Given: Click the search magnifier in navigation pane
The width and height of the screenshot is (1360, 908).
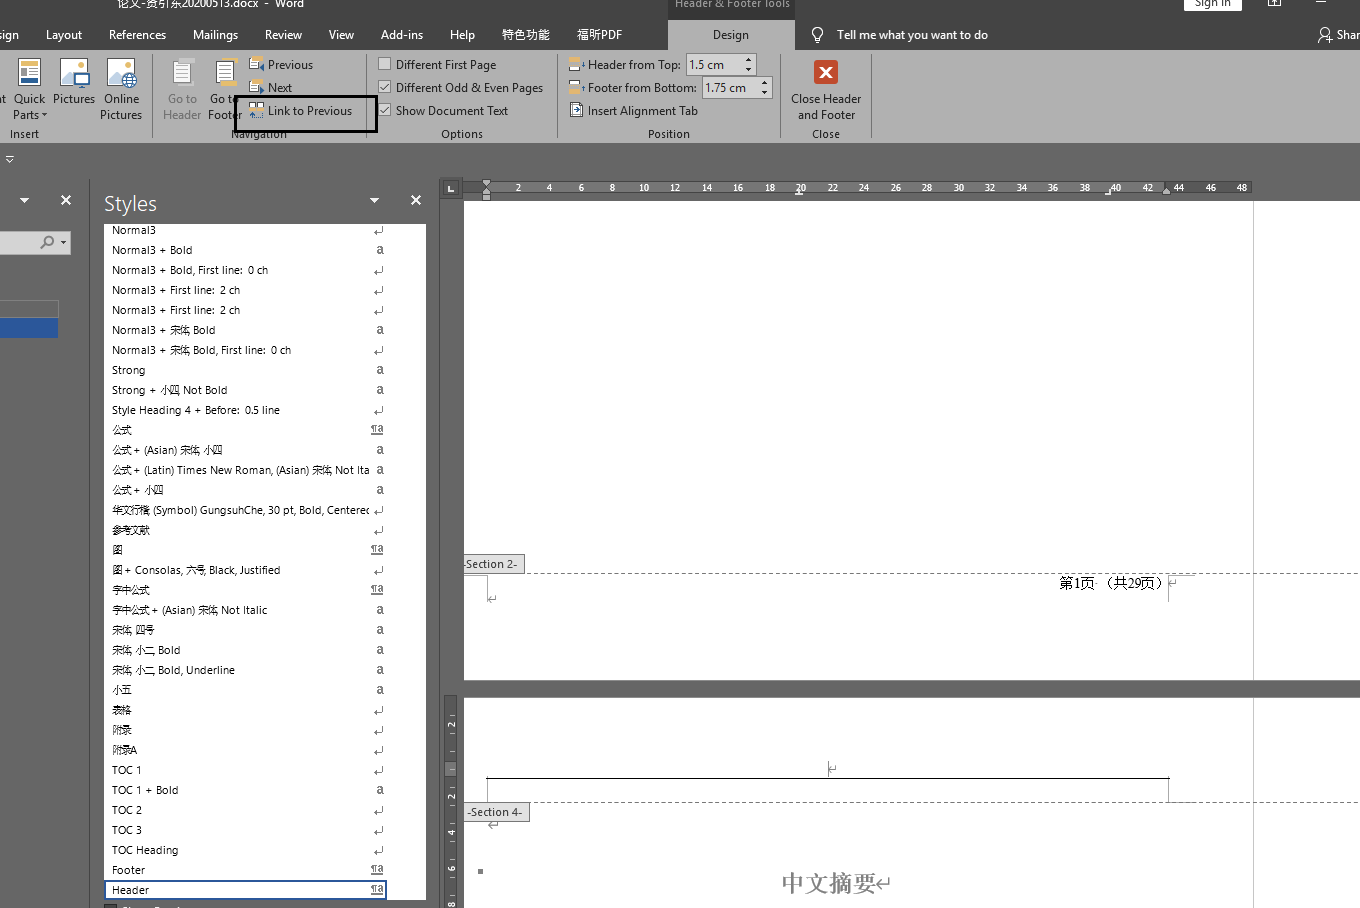Looking at the screenshot, I should click(x=47, y=242).
